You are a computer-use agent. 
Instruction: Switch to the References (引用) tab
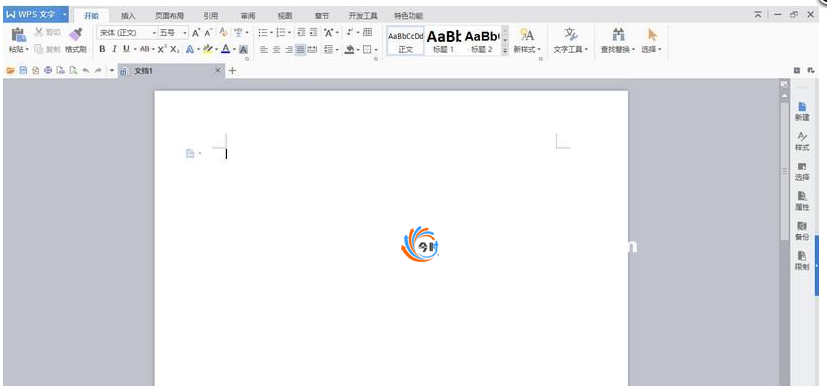[210, 16]
